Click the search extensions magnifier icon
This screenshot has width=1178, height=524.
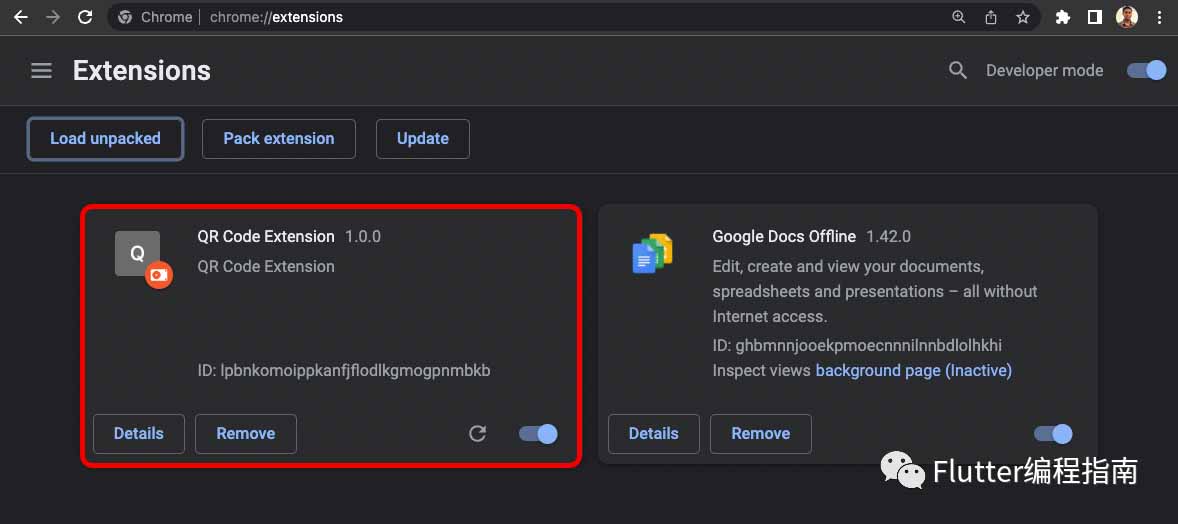click(x=958, y=71)
